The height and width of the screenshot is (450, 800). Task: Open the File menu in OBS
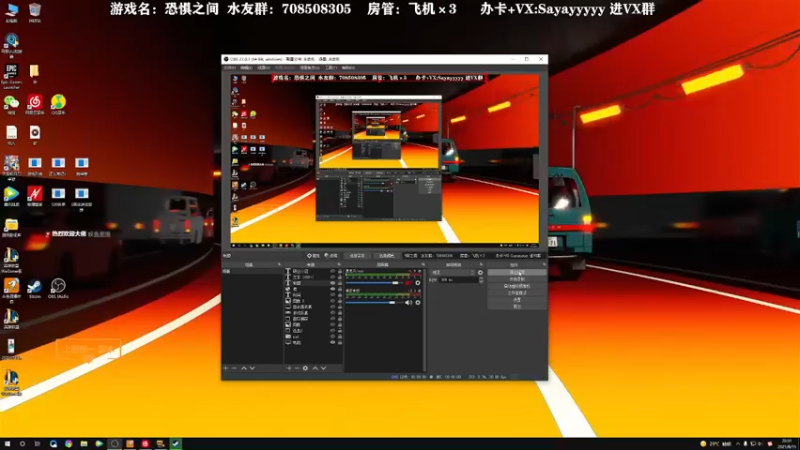coord(230,68)
